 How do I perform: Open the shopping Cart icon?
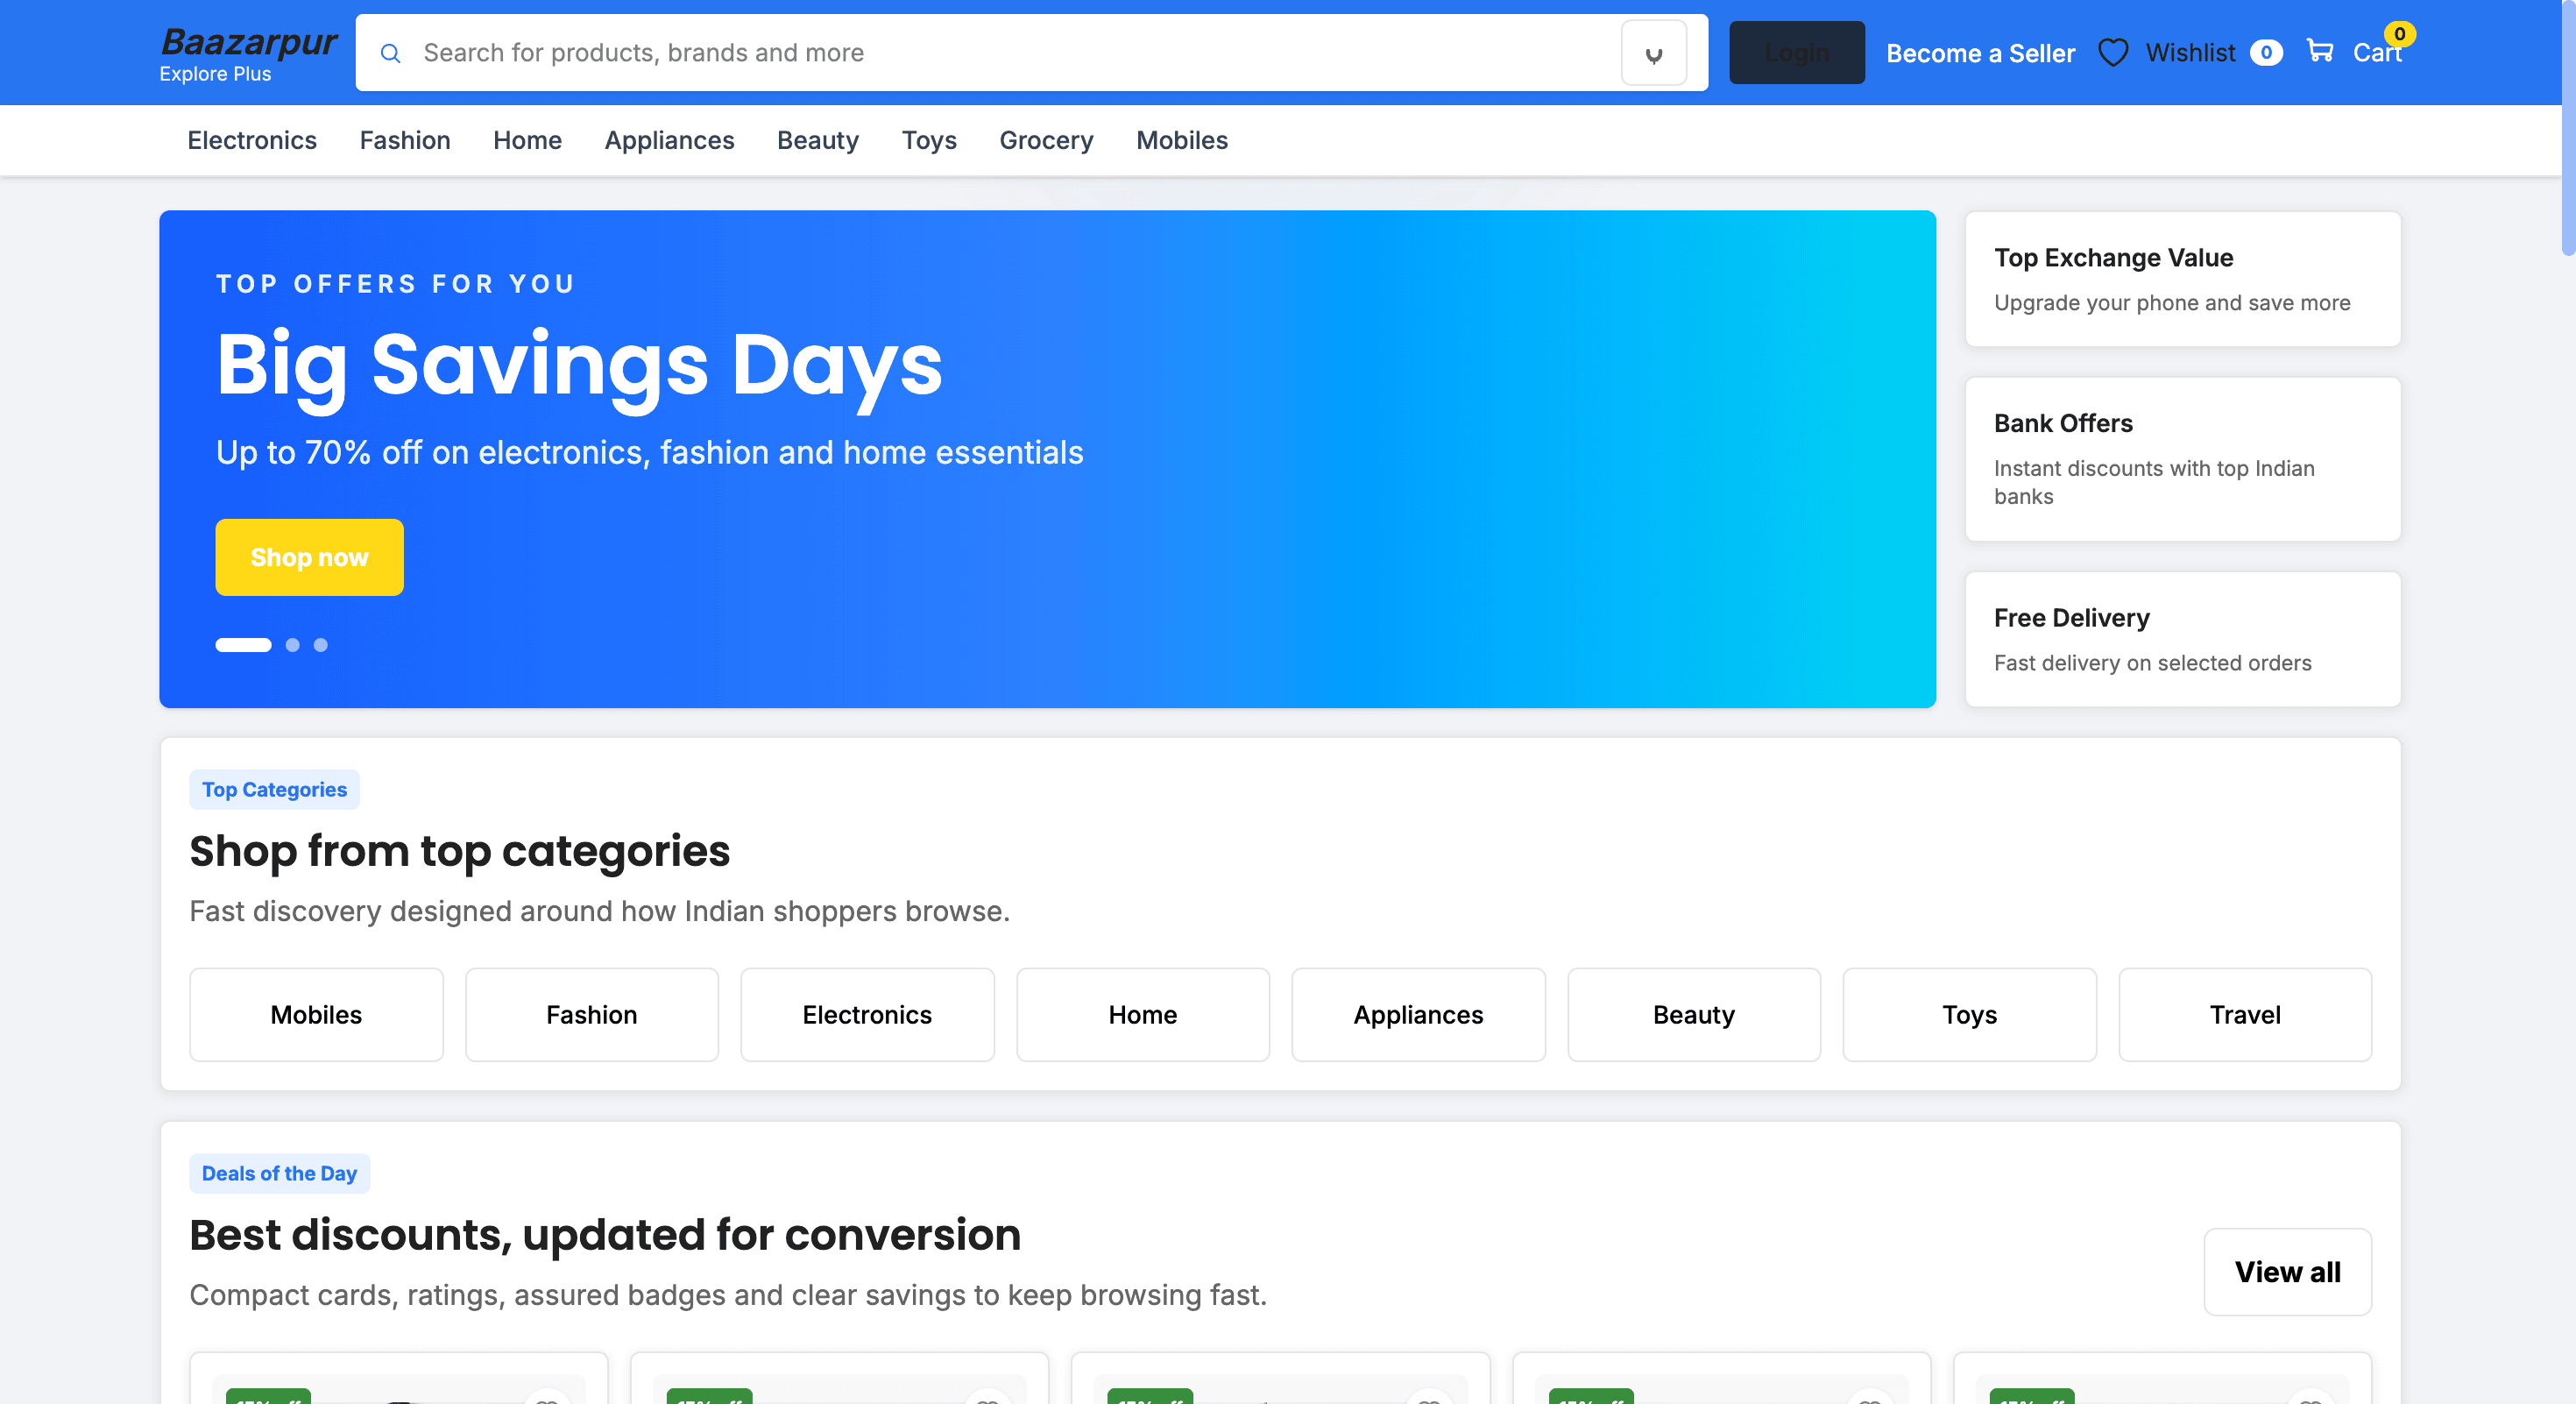coord(2320,51)
